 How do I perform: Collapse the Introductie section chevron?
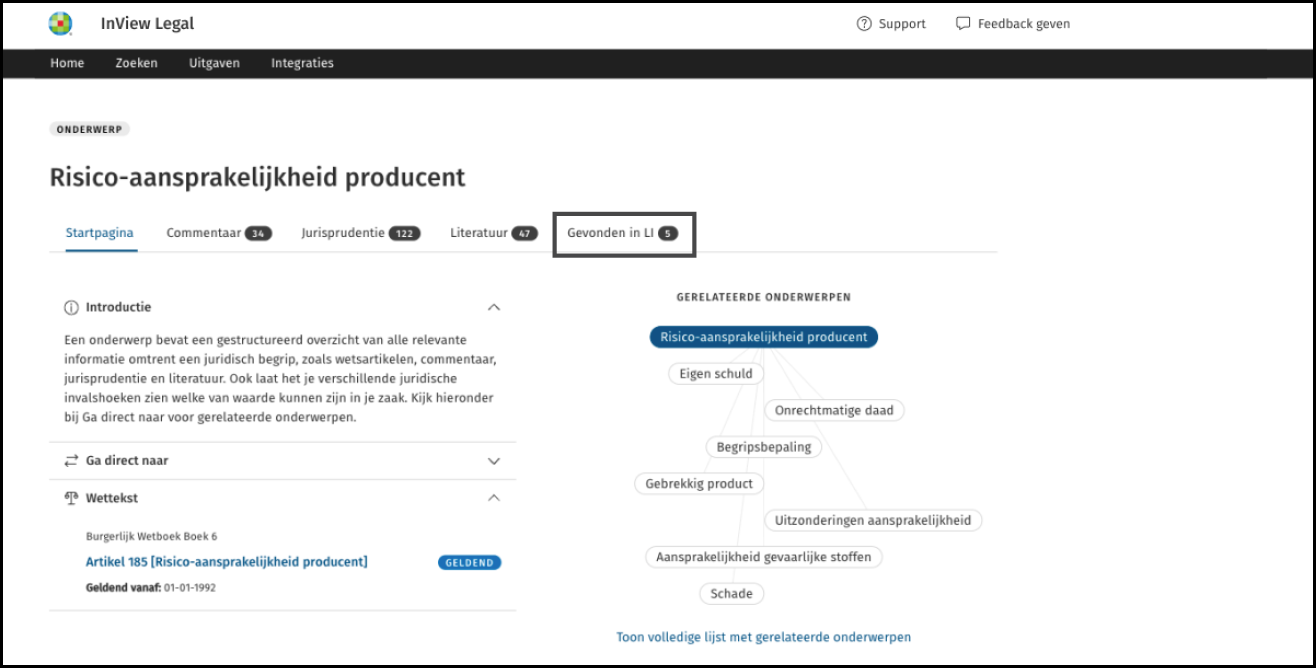(x=493, y=308)
